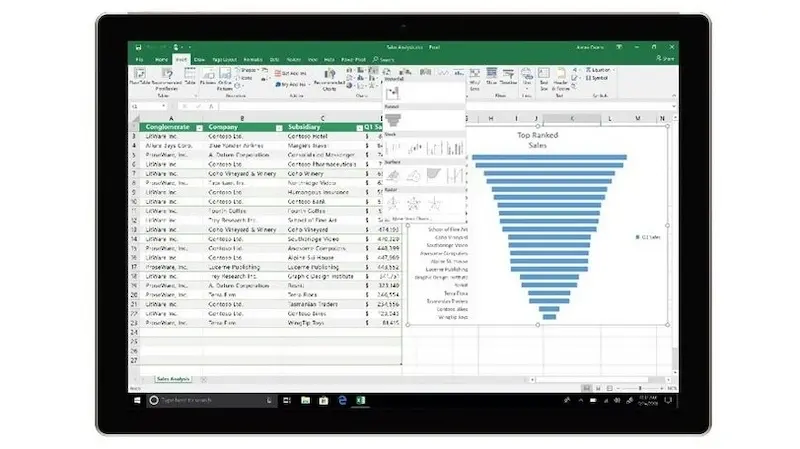
Task: Open the Subsidiary column filter dropdown
Action: [x=359, y=128]
